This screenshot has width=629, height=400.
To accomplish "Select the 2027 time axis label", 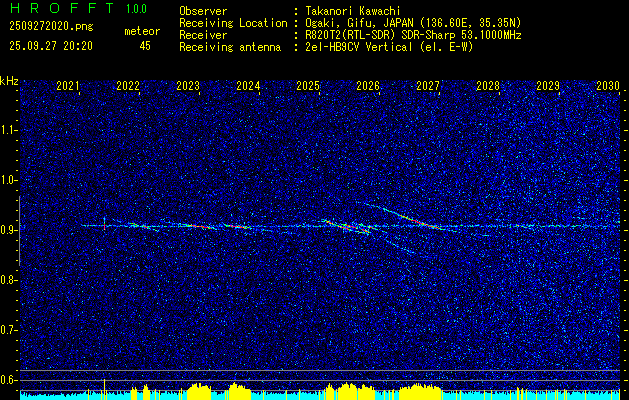I will pos(428,86).
